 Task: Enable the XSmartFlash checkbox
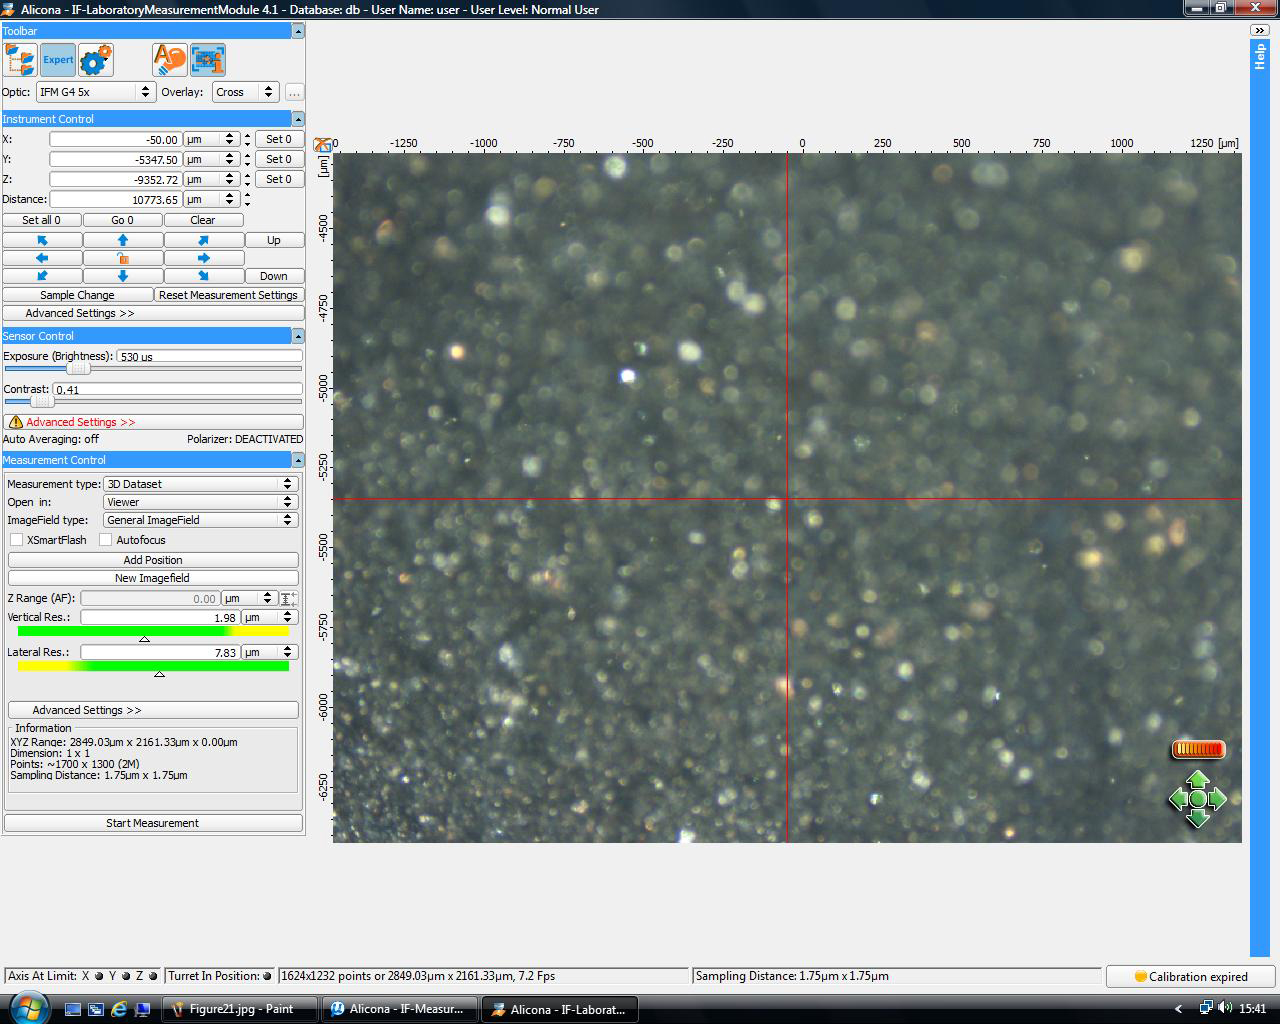pos(17,540)
